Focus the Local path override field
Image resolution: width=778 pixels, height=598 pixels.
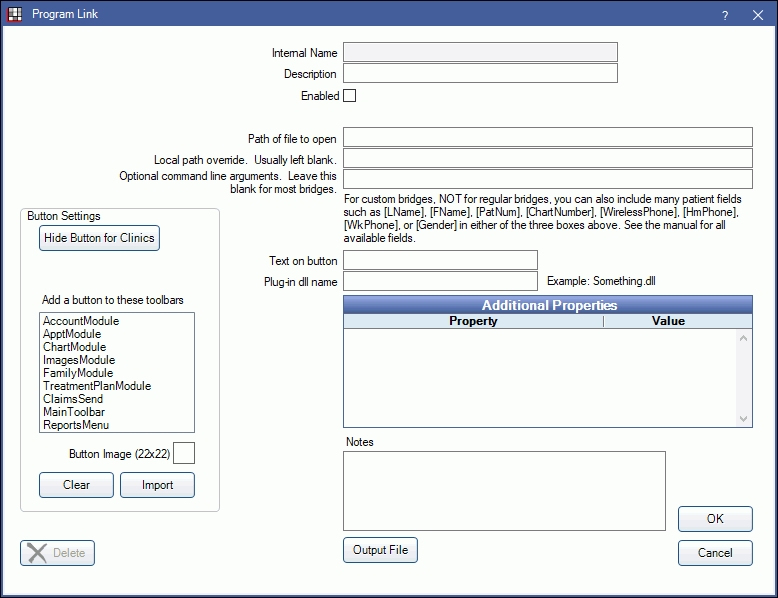tap(548, 158)
